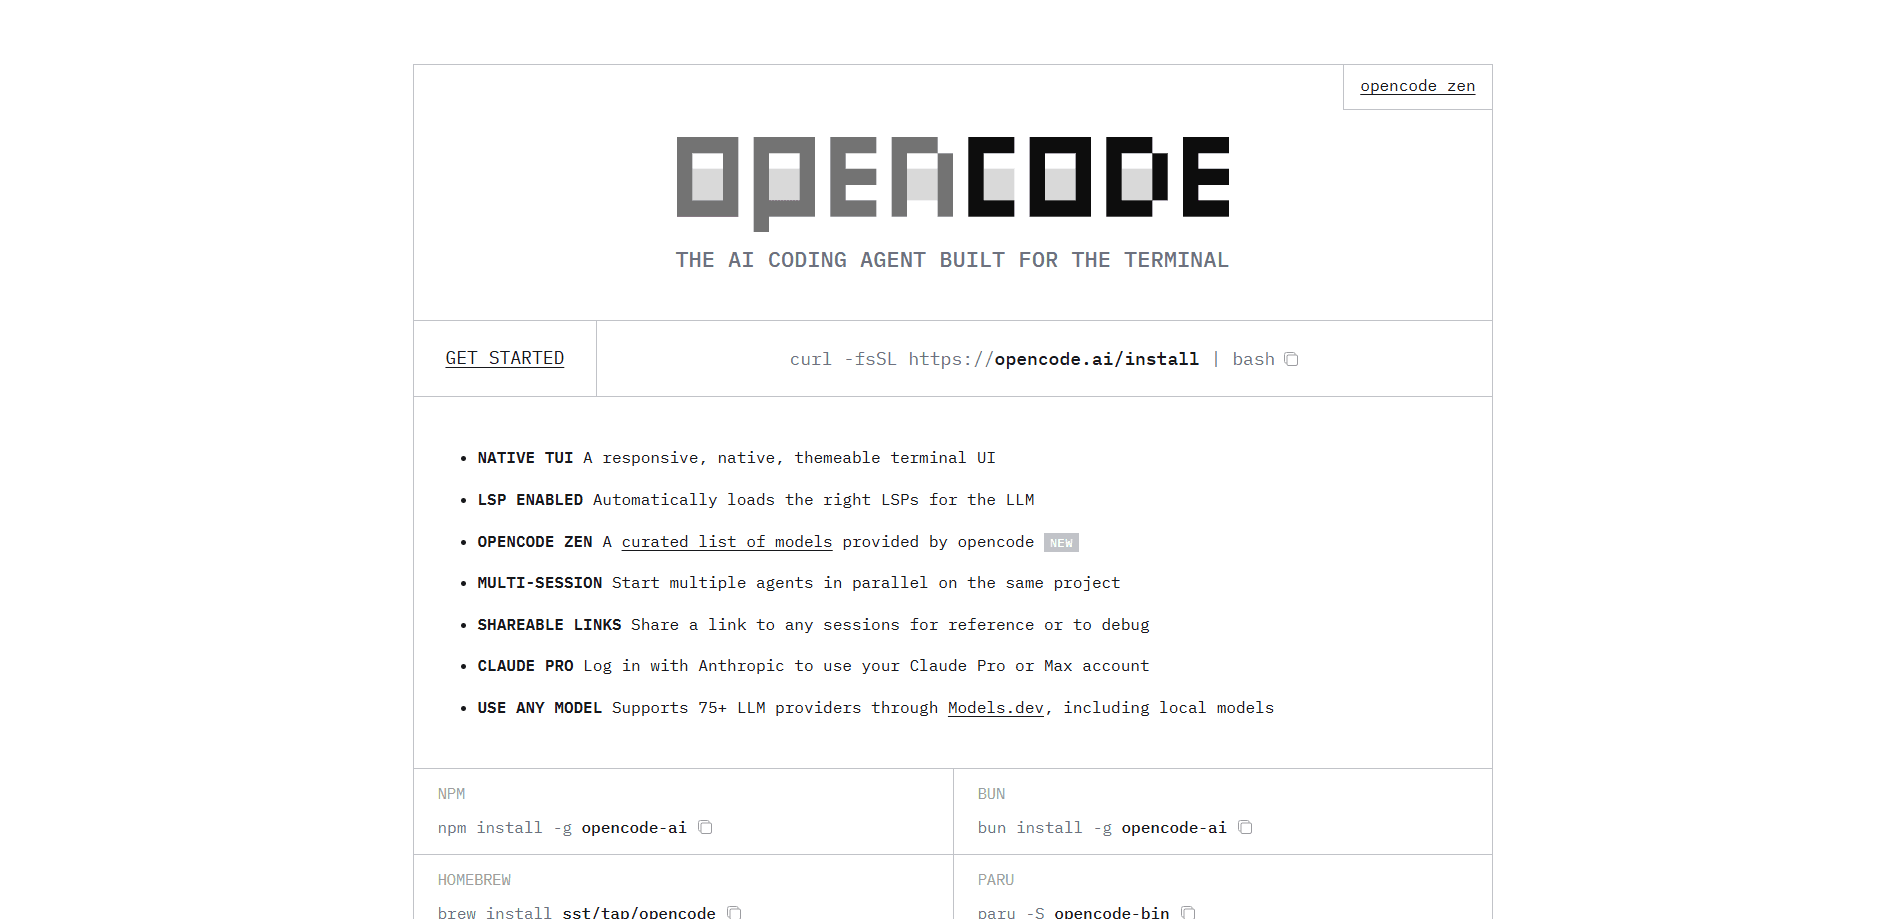Viewport: 1896px width, 919px height.
Task: Click the tagline 'THE AI CODING AGENT BUILT FOR THE TERMINAL'
Action: [952, 260]
